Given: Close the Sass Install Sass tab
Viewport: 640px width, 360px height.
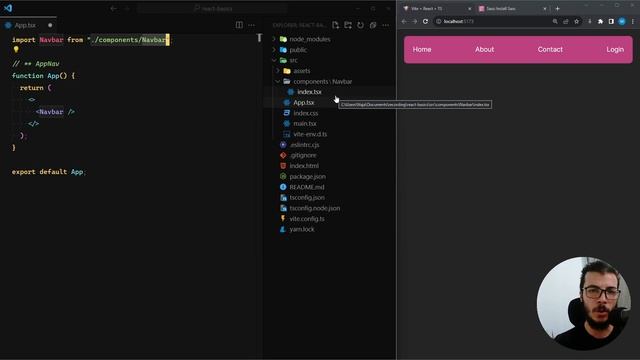Looking at the screenshot, I should pos(545,8).
